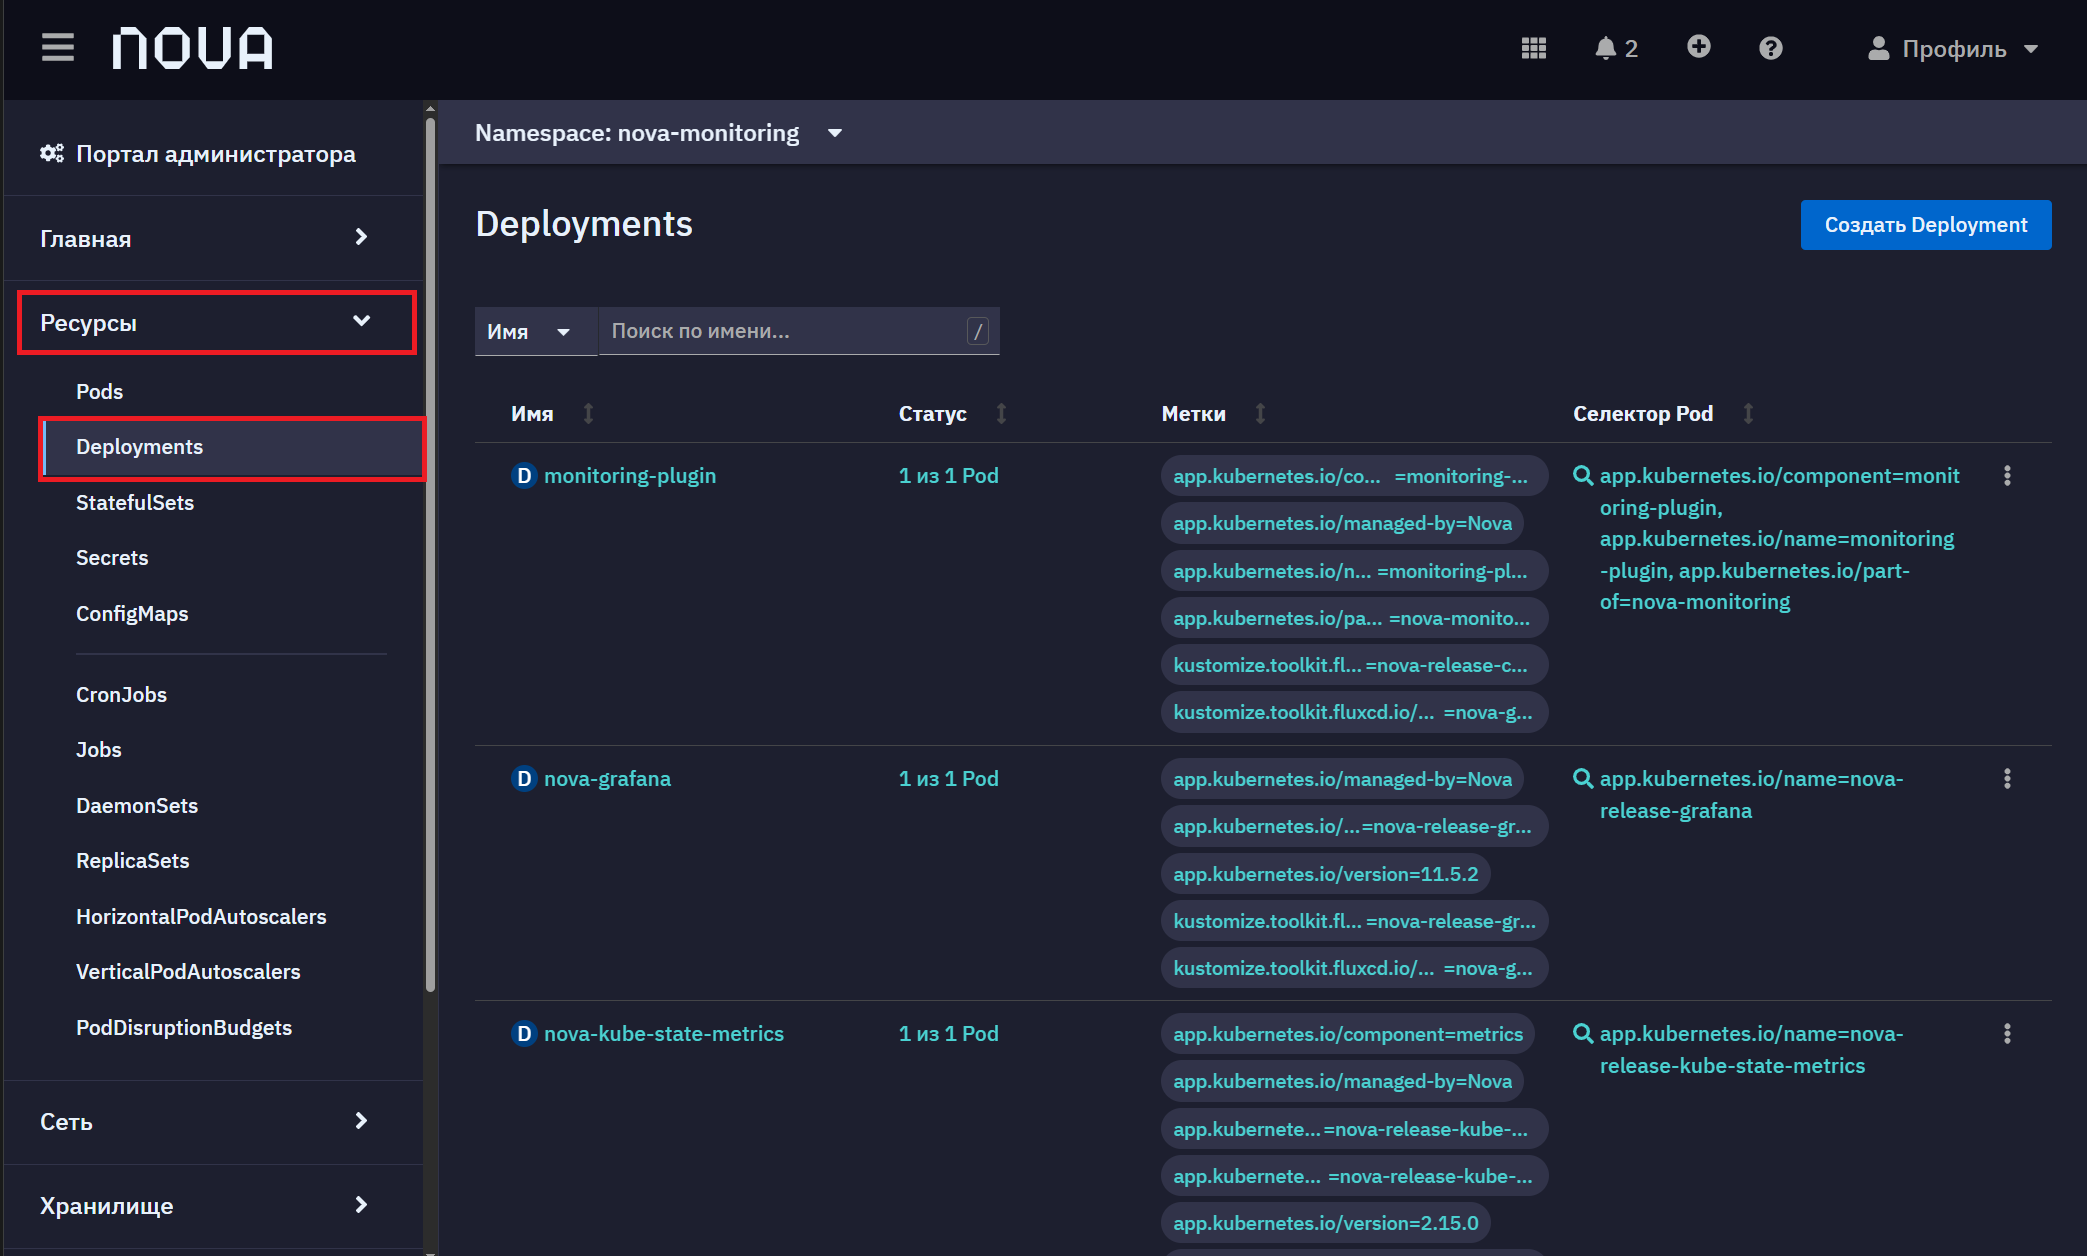Viewport: 2087px width, 1256px height.
Task: Click nova-grafana pod selector search icon
Action: (x=1582, y=778)
